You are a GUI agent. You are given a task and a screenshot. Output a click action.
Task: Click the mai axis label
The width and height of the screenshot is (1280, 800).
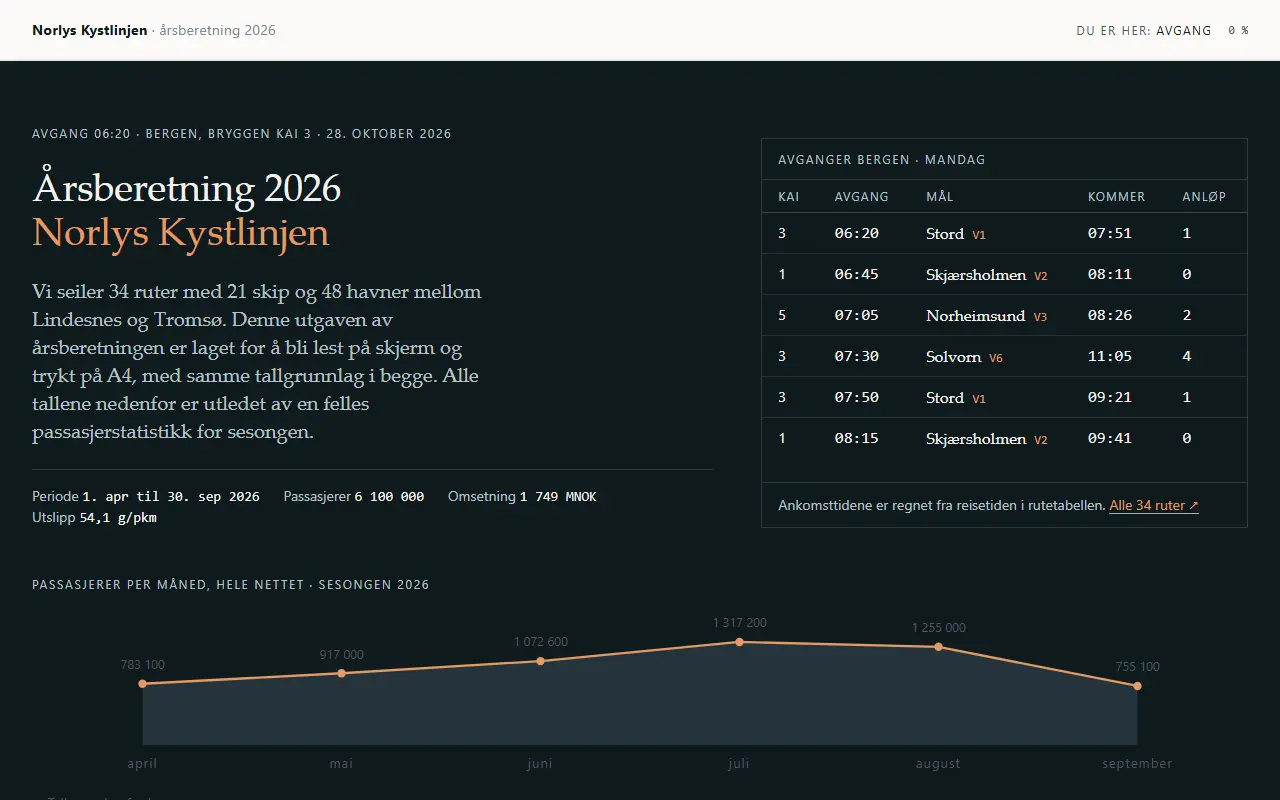[x=341, y=764]
